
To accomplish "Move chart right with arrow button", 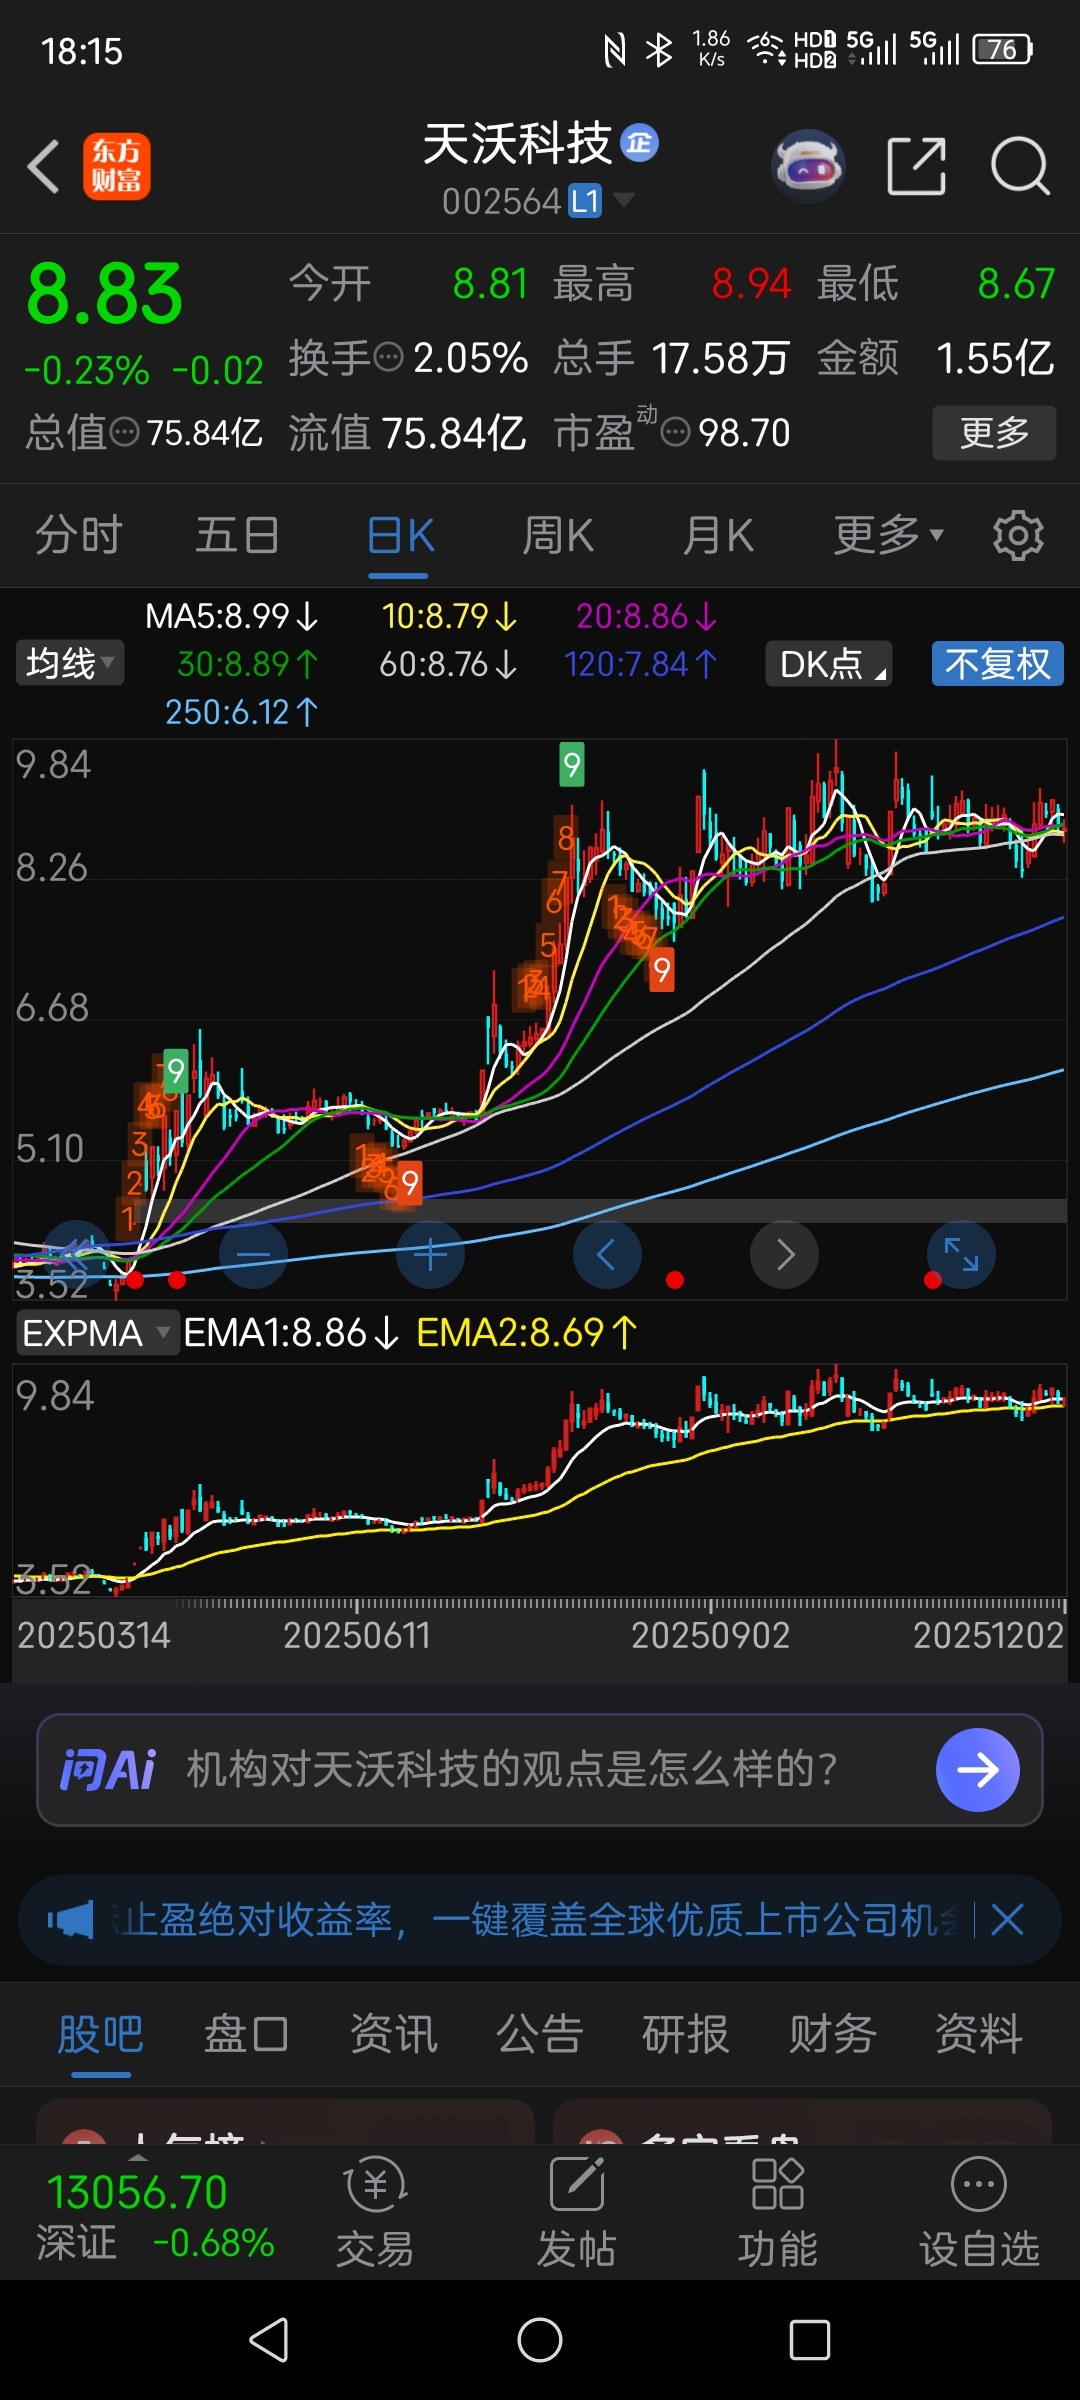I will pyautogui.click(x=785, y=1254).
